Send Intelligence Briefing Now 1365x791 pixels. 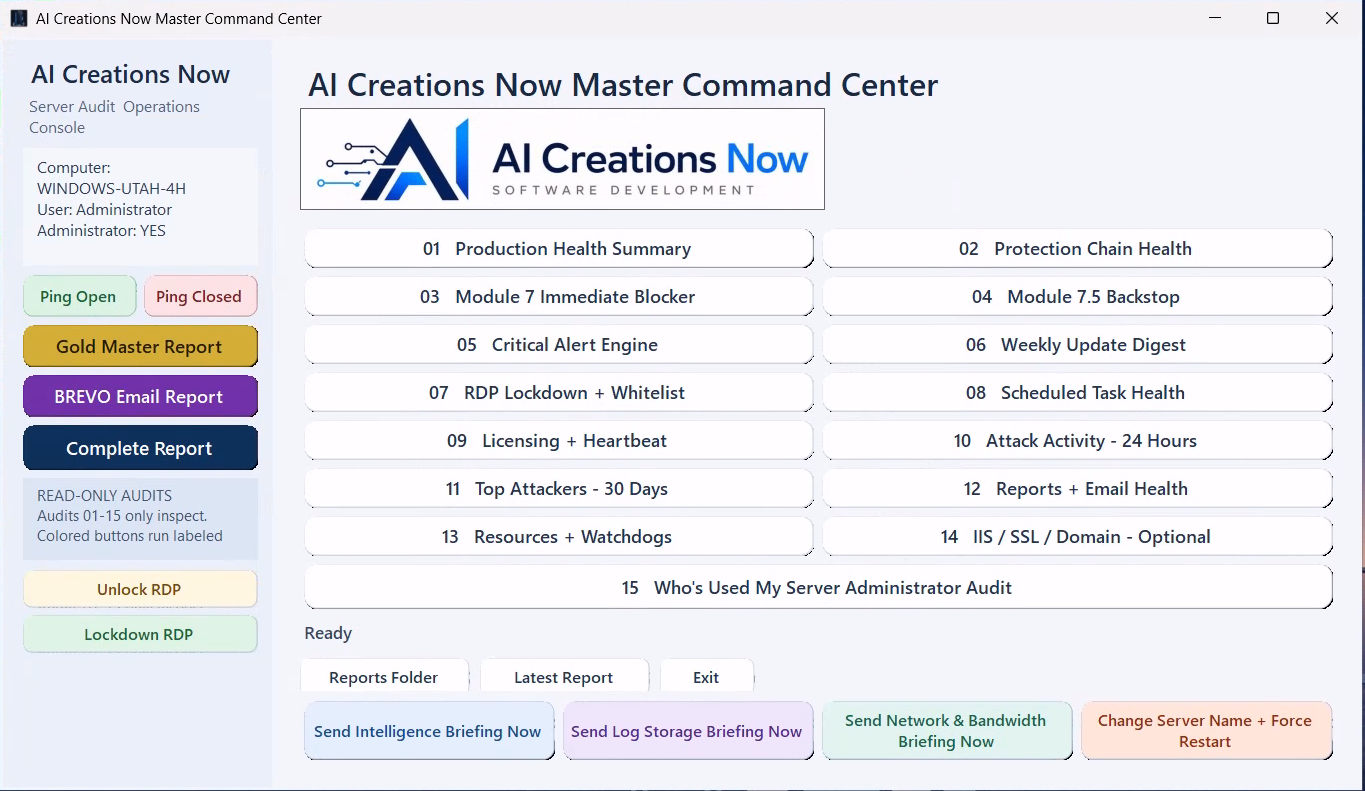[x=428, y=731]
